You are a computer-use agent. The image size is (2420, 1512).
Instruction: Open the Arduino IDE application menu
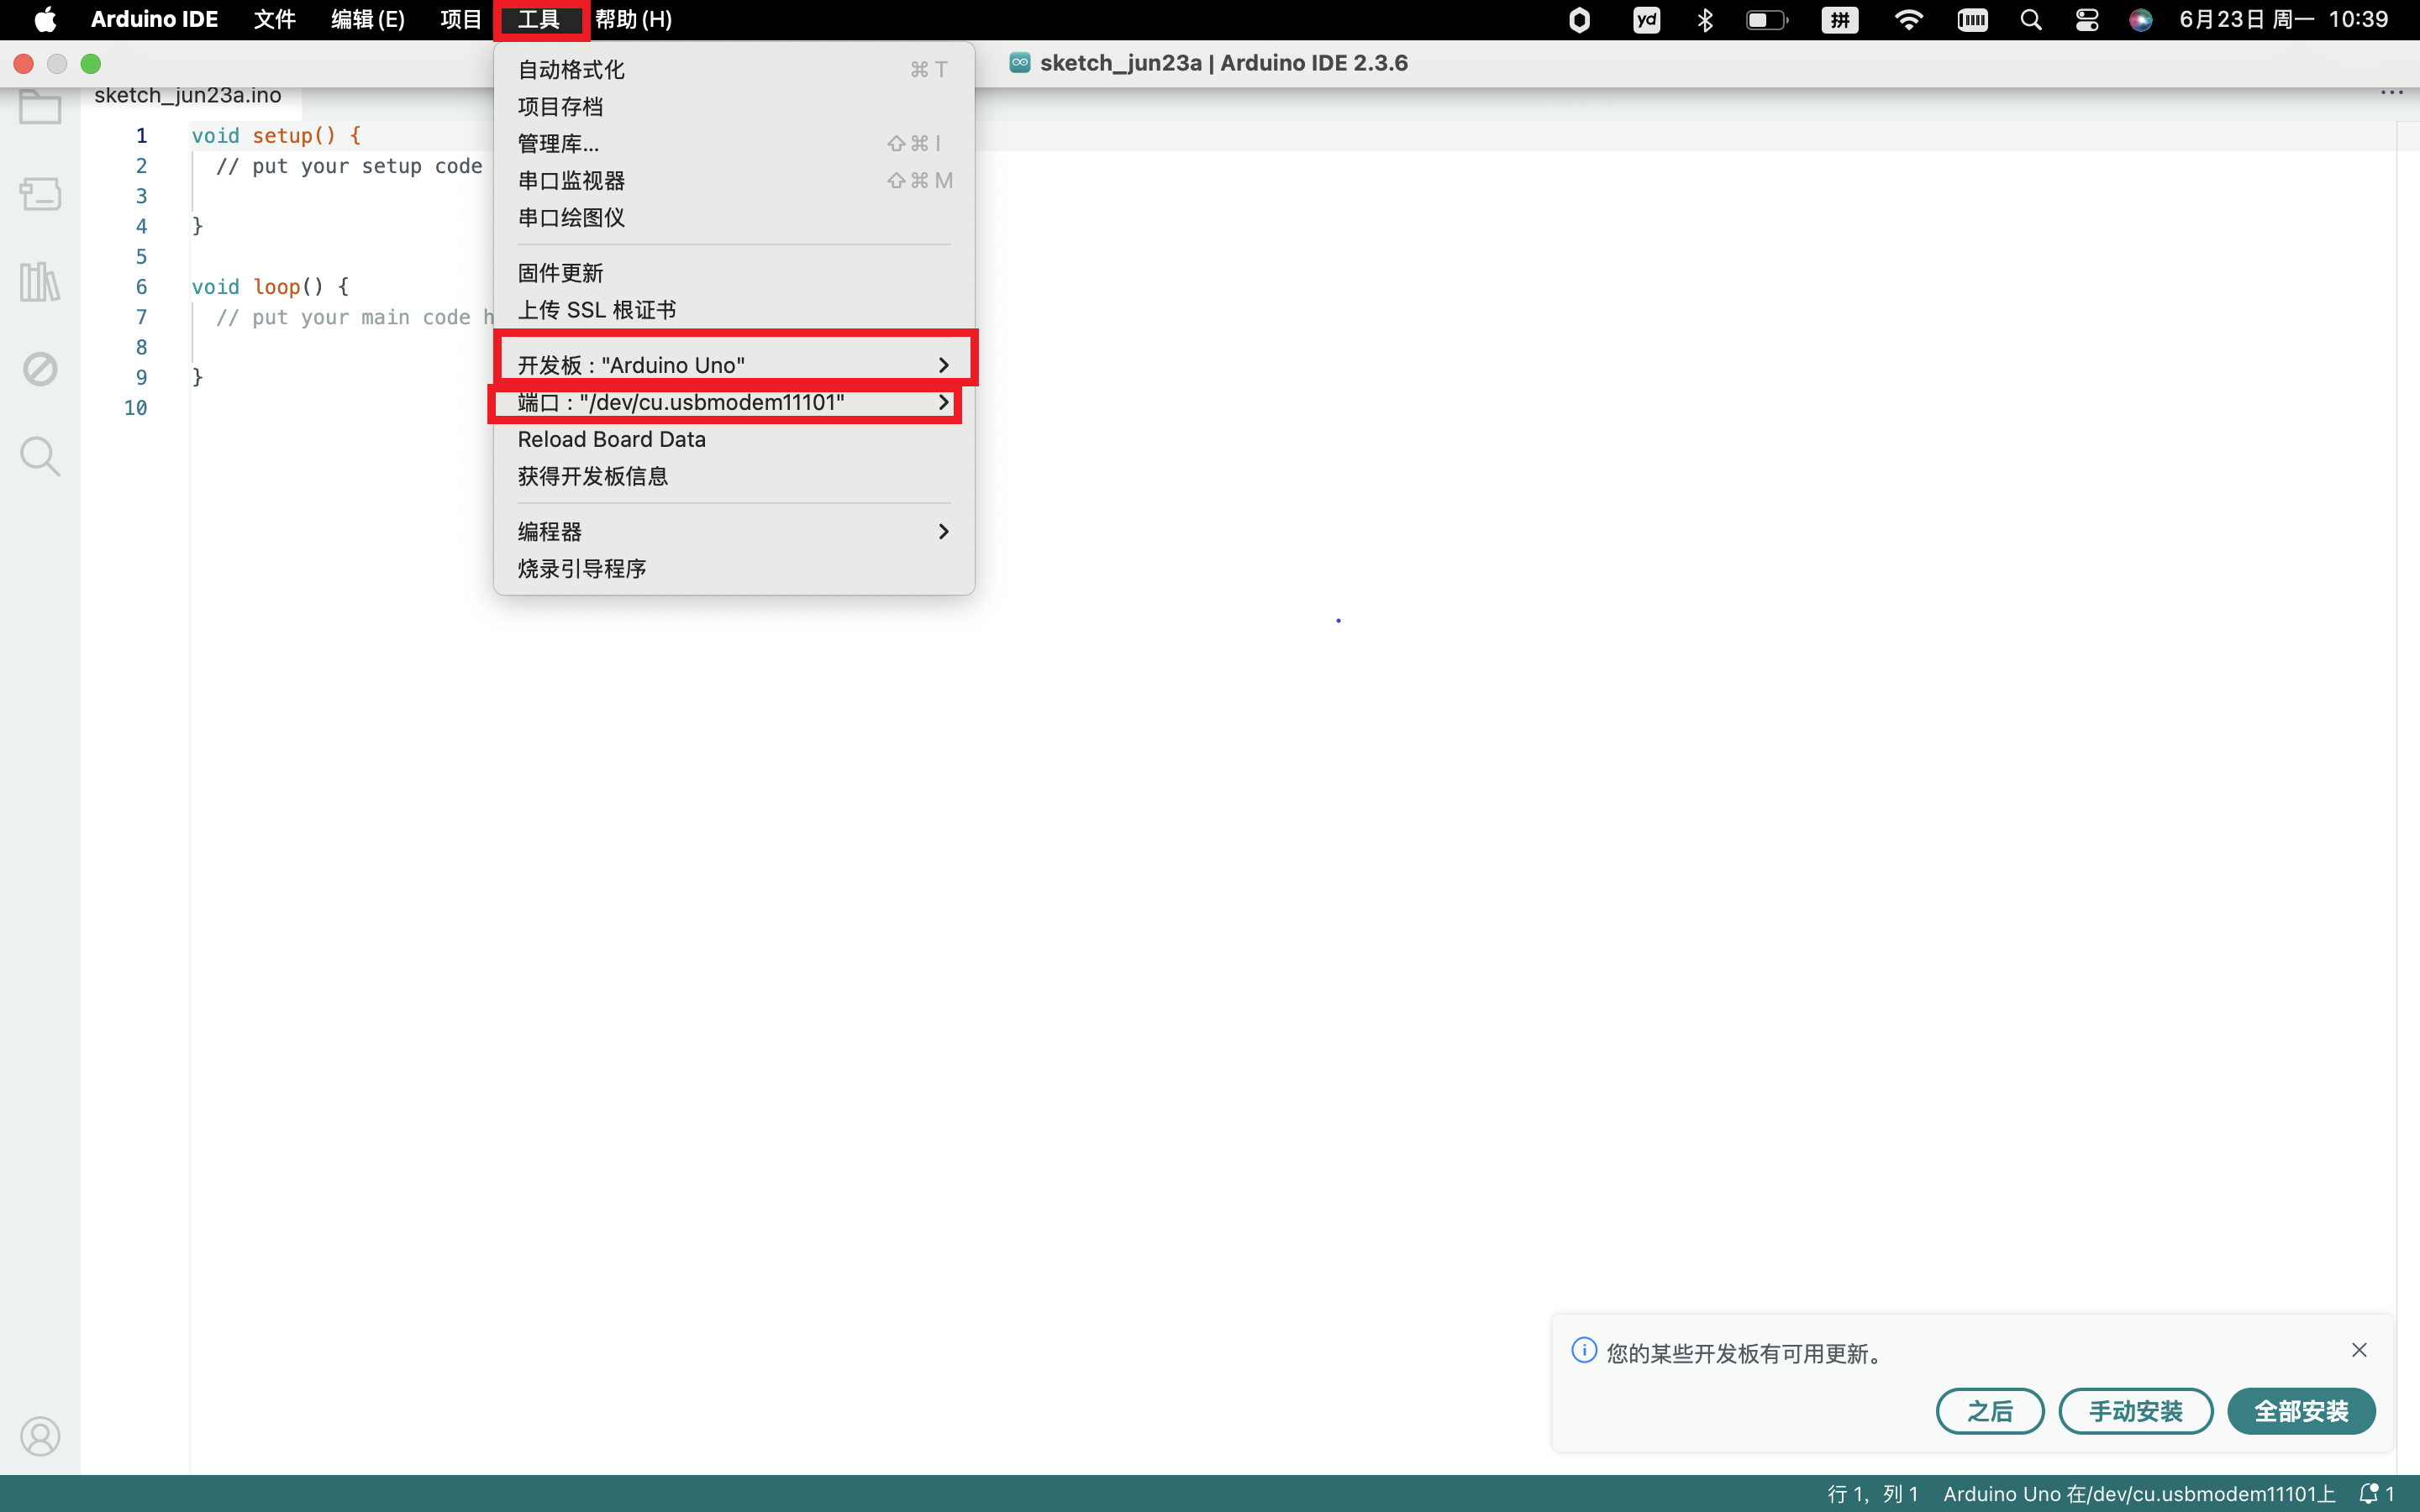pyautogui.click(x=154, y=19)
